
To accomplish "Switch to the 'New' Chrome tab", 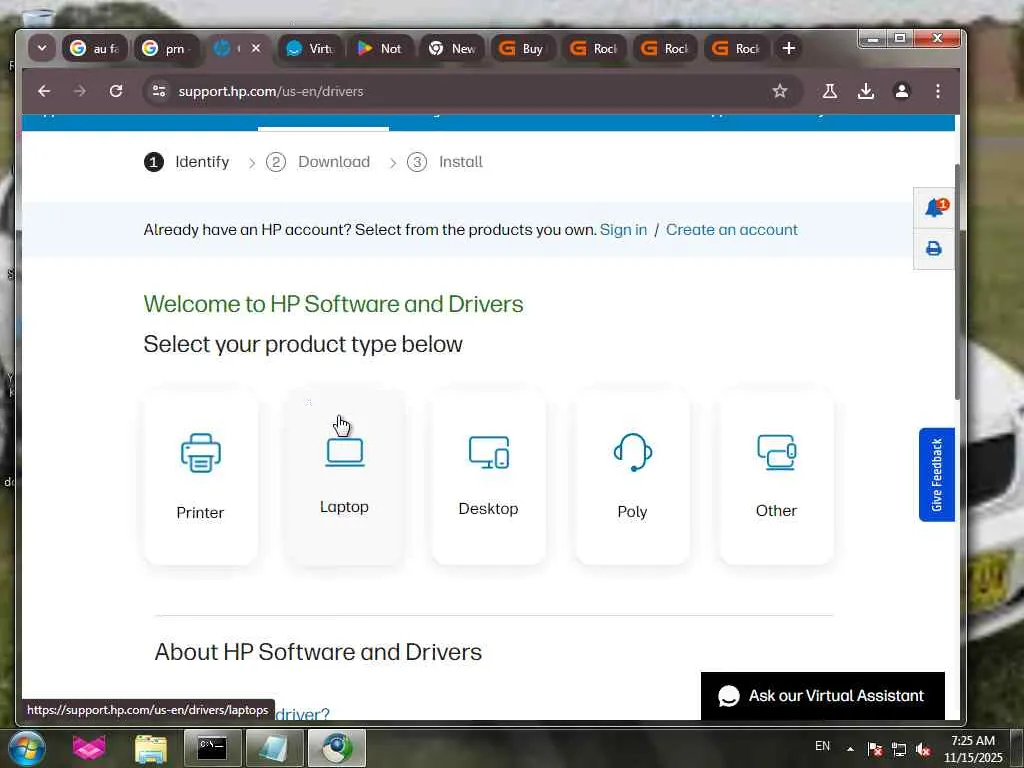I will (453, 48).
